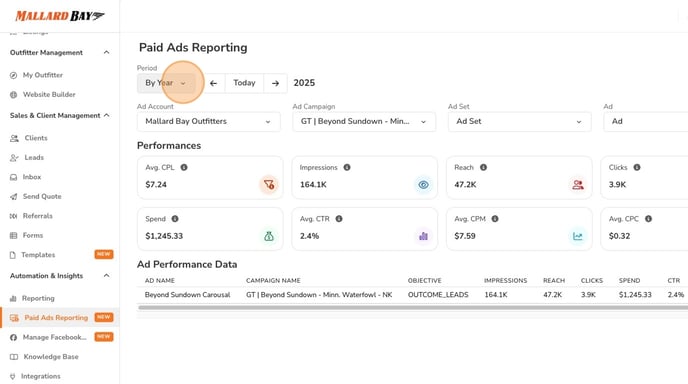Click the Mallard Bay logo
Viewport: 688px width, 384px height.
60,16
